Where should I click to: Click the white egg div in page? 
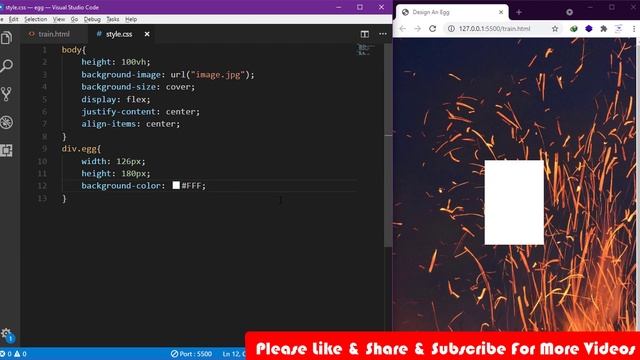click(x=514, y=202)
